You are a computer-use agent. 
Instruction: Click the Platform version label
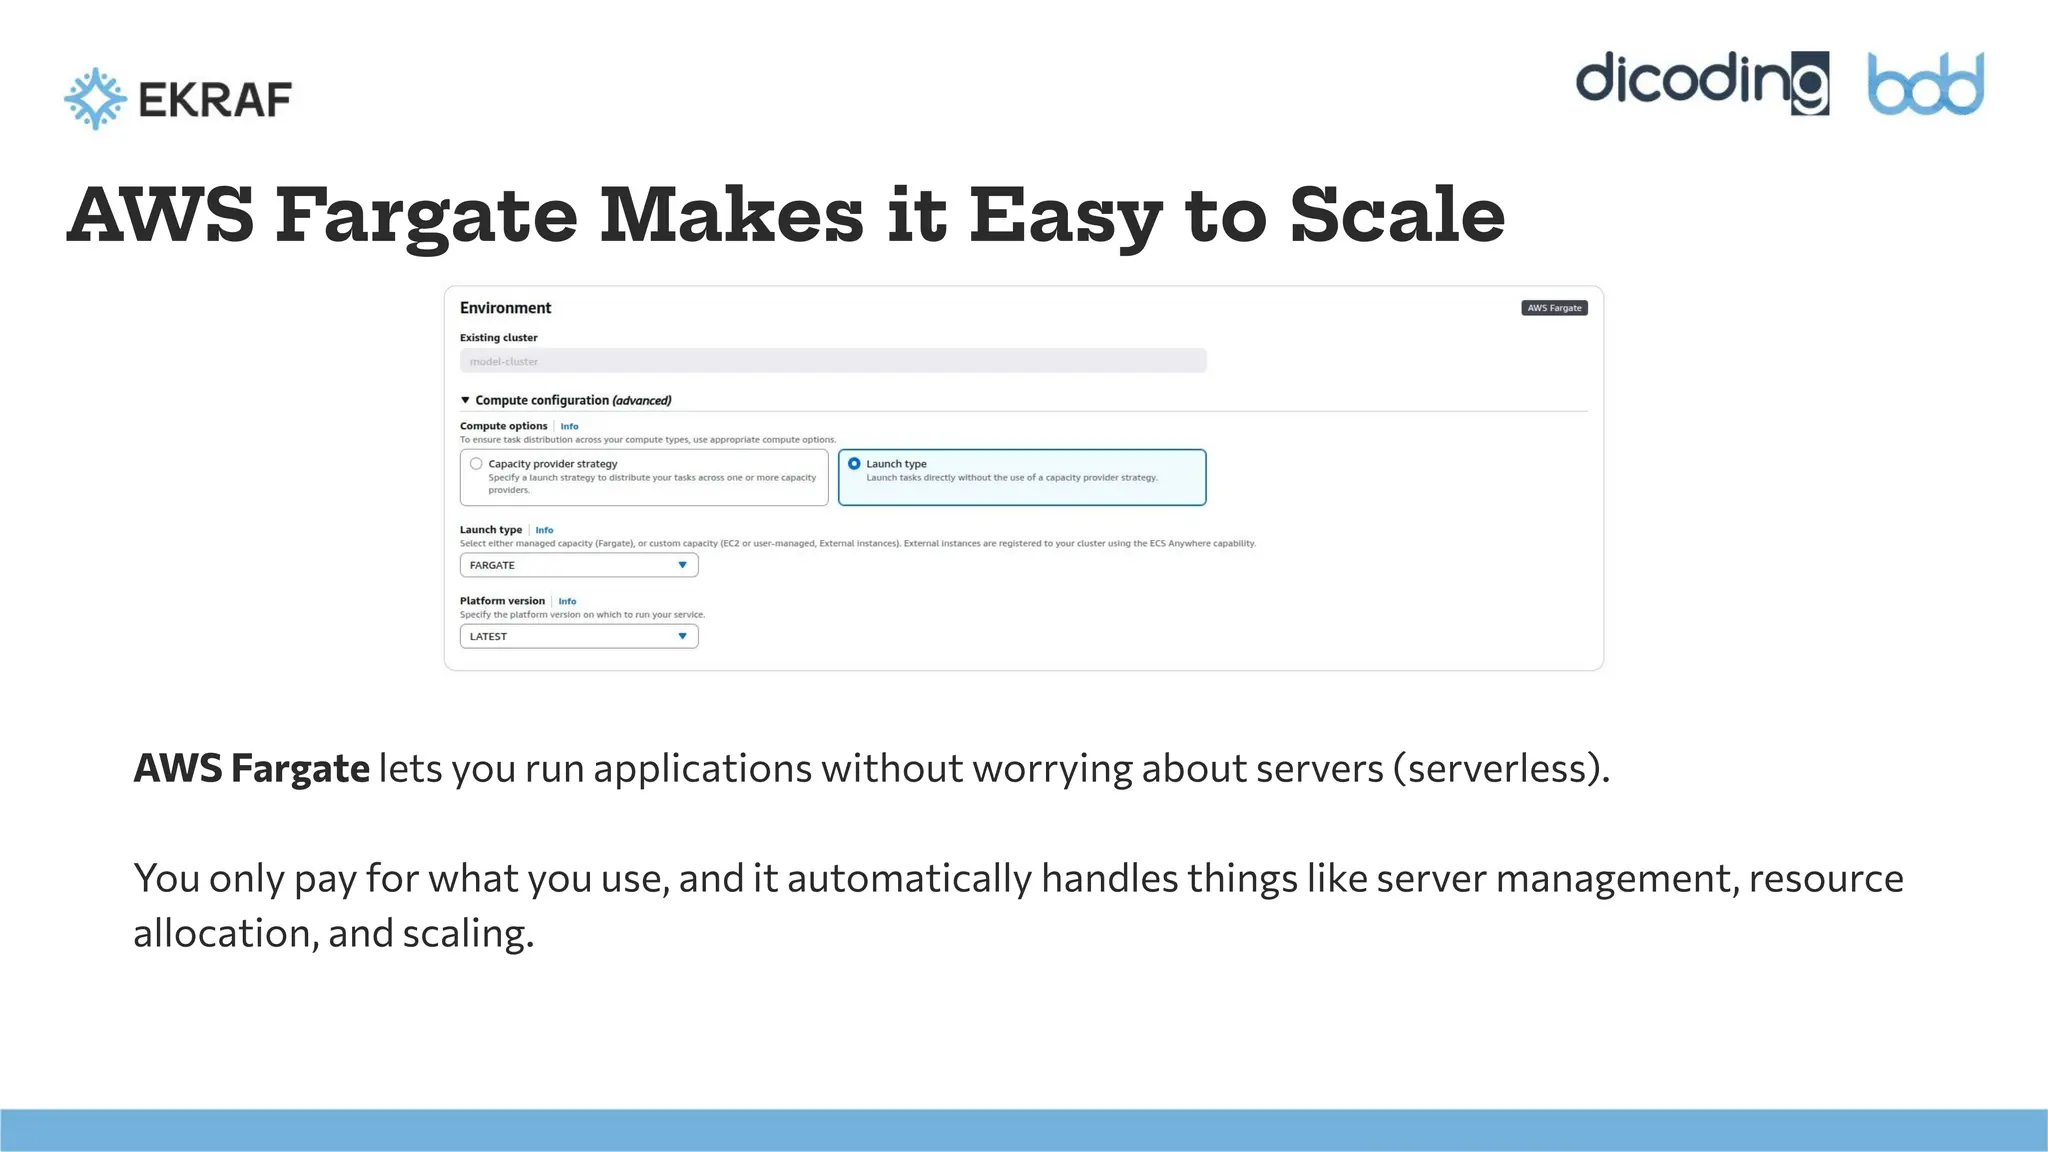(502, 601)
